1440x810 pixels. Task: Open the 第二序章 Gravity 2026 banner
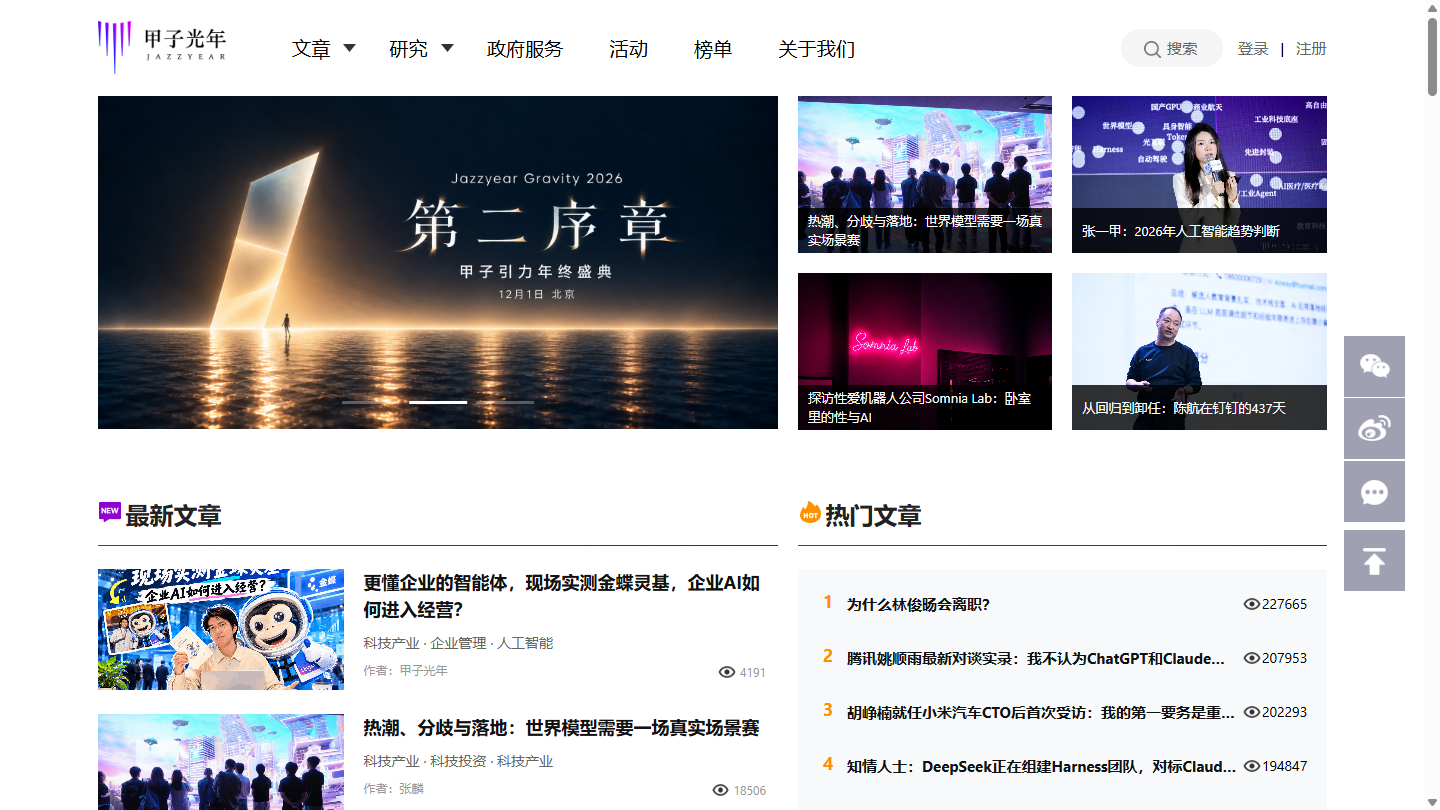[438, 262]
